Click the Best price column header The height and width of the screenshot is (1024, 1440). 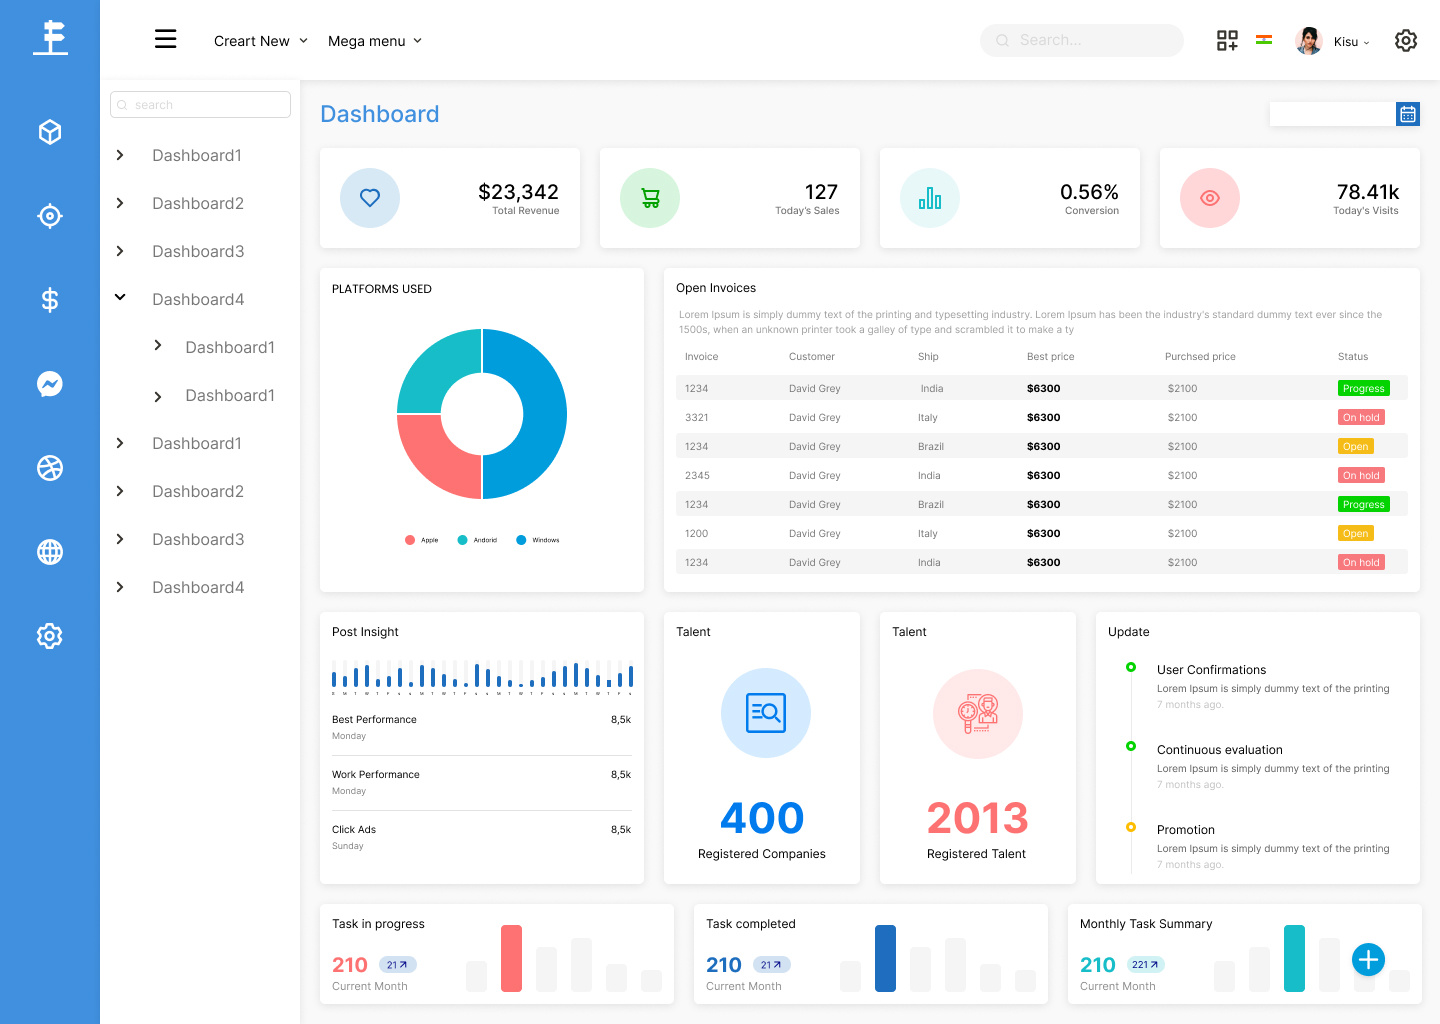point(1050,357)
